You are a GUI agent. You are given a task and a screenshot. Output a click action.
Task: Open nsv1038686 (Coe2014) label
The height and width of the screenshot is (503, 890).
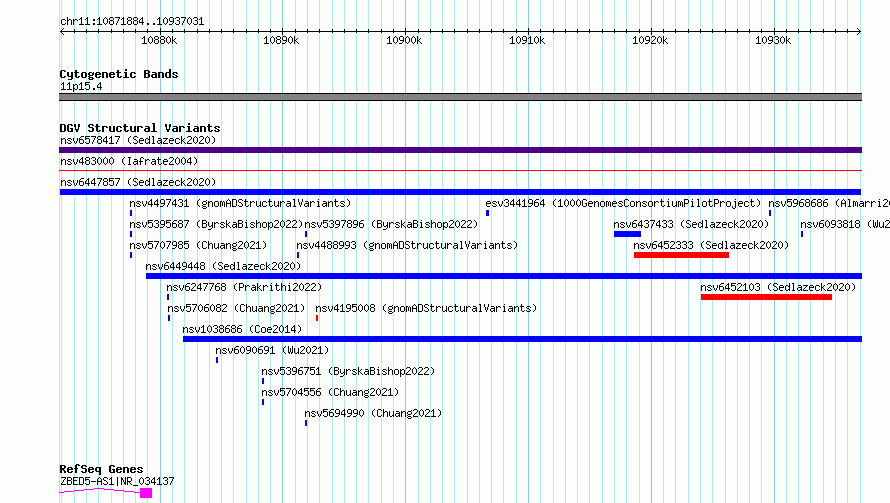click(x=242, y=329)
